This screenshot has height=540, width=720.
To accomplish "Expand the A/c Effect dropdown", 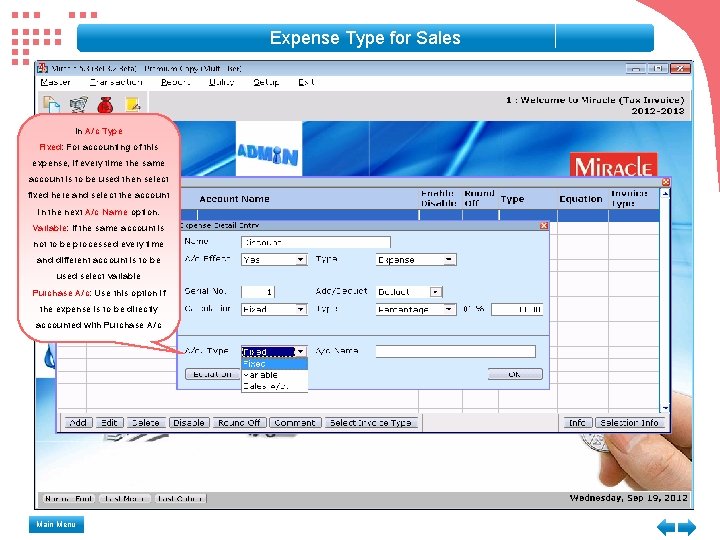I will [300, 260].
